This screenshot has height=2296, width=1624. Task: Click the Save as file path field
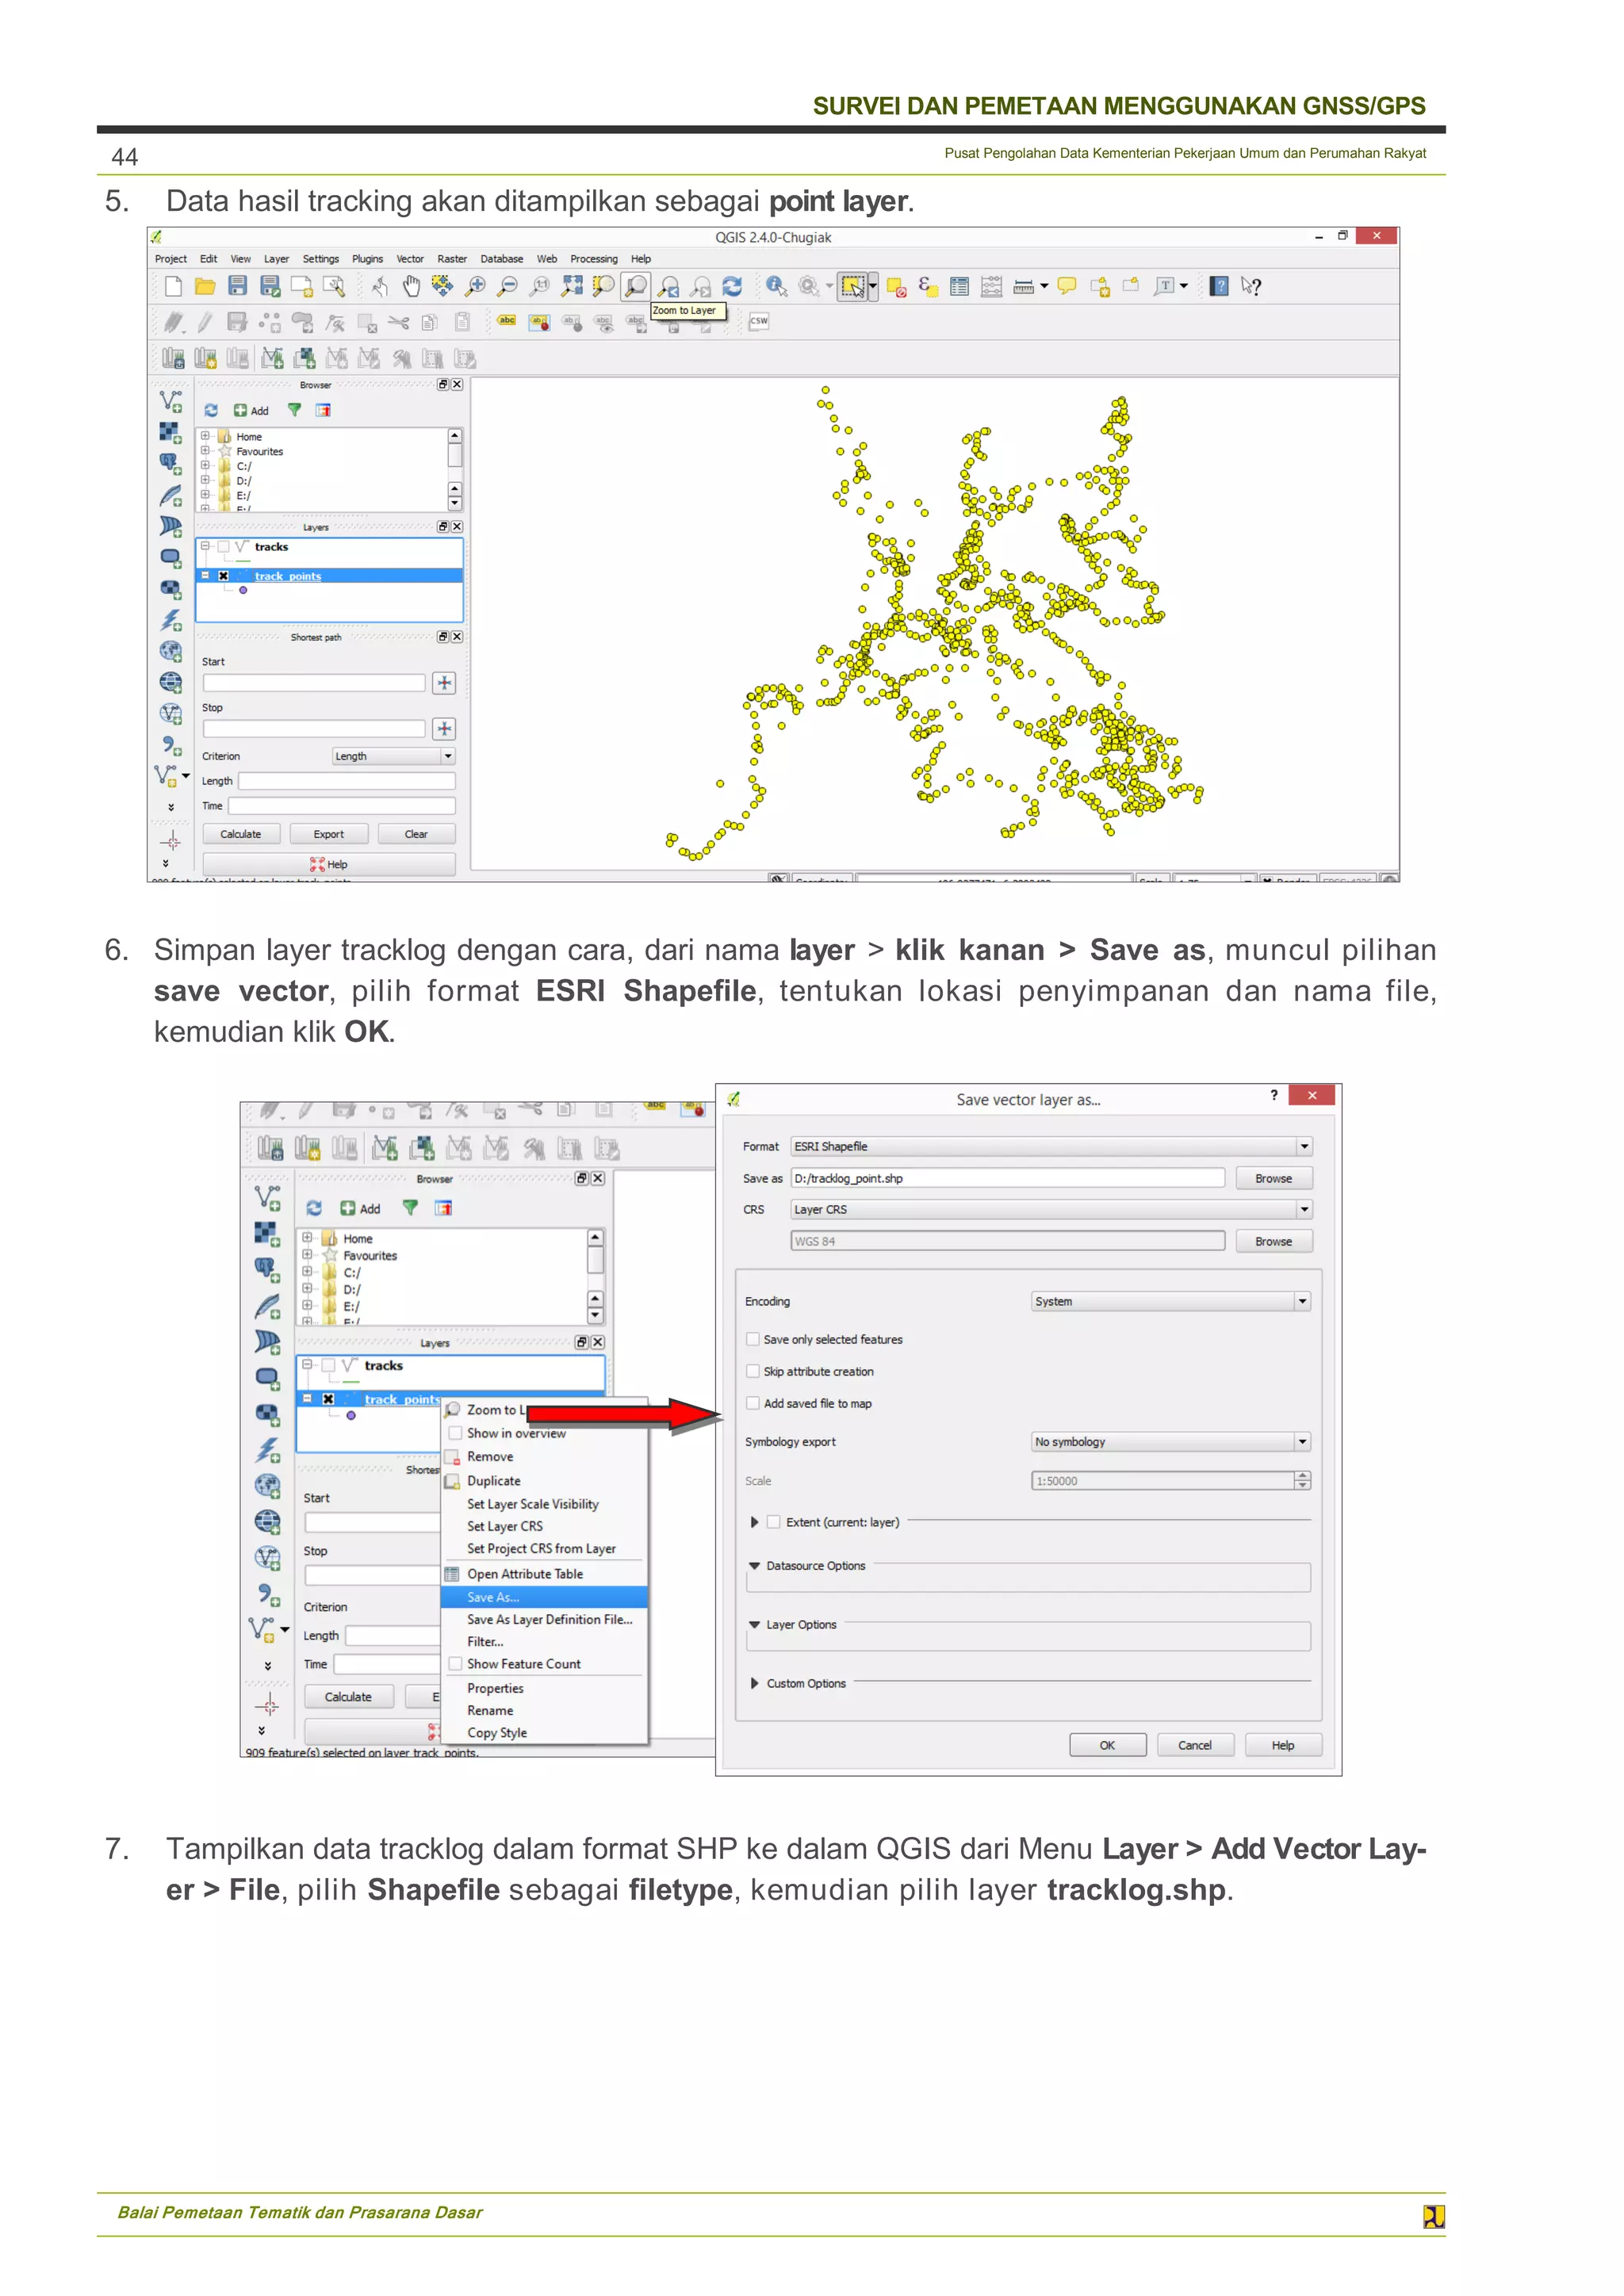coord(1006,1178)
